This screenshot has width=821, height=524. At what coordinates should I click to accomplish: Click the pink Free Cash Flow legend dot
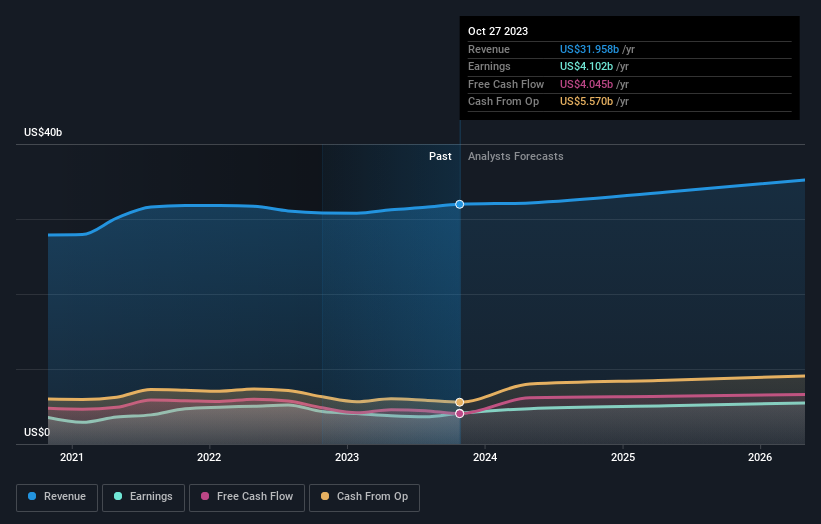[205, 496]
